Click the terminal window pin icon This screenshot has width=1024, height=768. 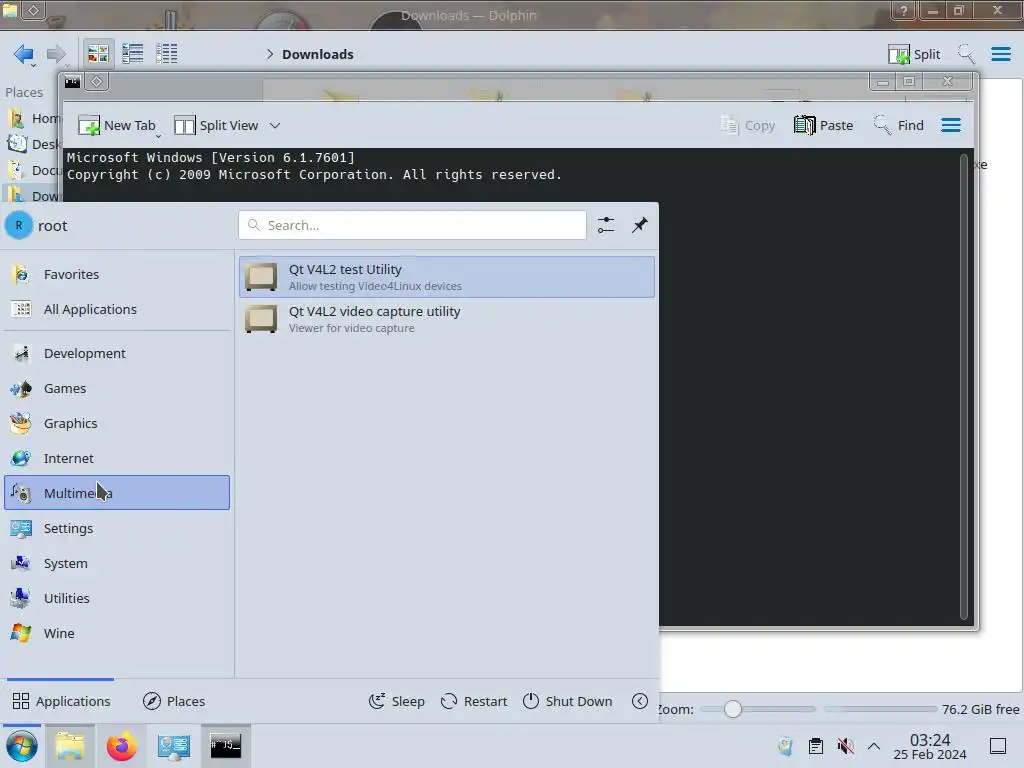[x=96, y=81]
